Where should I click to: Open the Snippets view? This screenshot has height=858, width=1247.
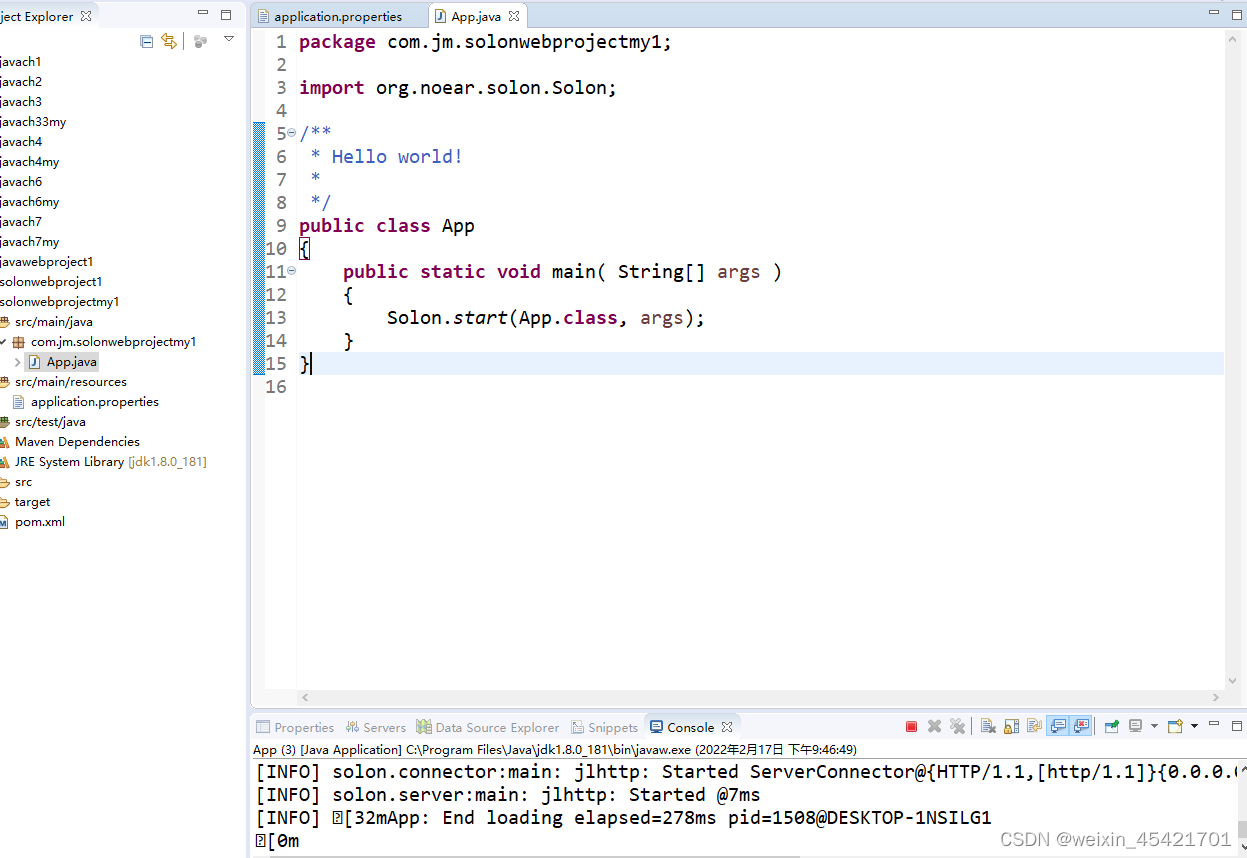[604, 727]
